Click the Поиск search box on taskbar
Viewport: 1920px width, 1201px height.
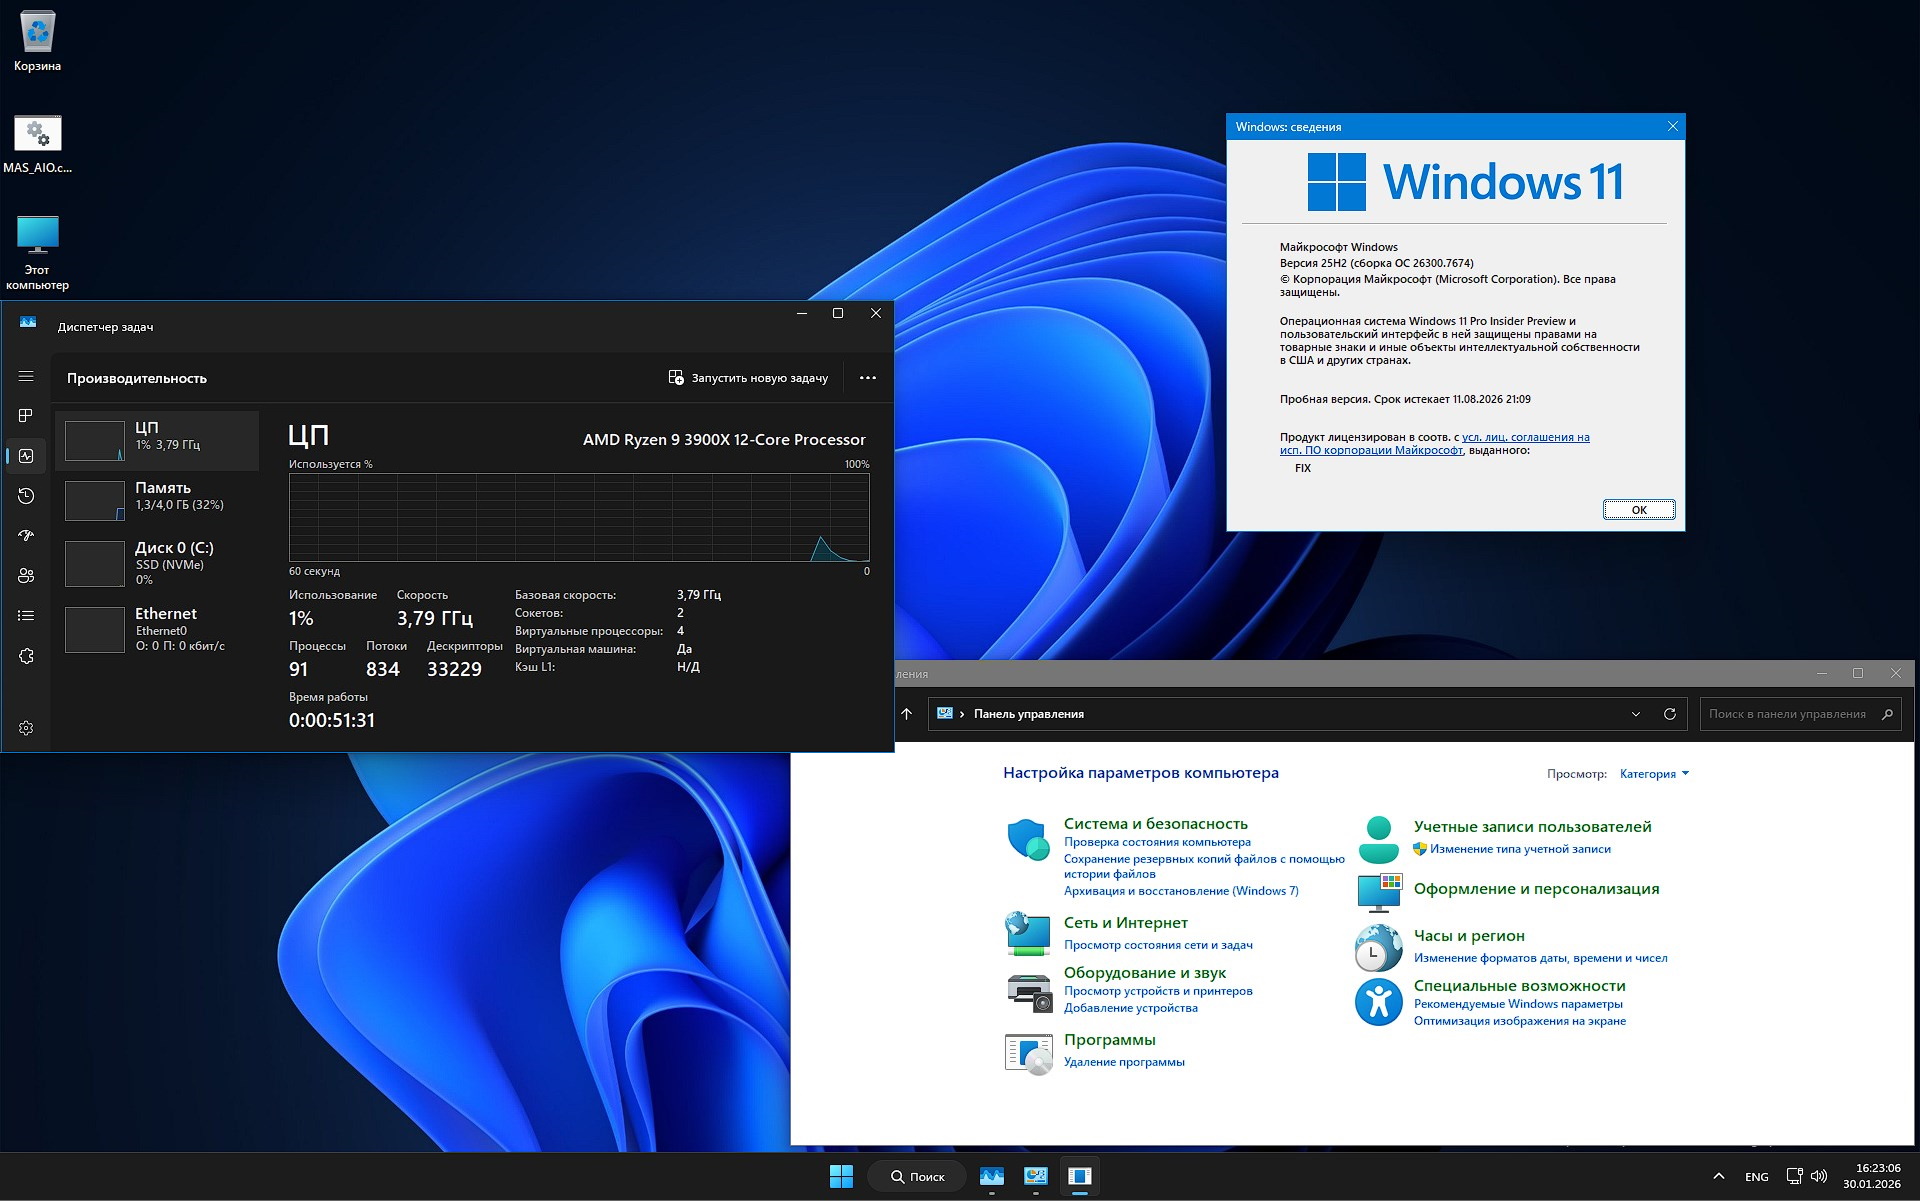916,1176
